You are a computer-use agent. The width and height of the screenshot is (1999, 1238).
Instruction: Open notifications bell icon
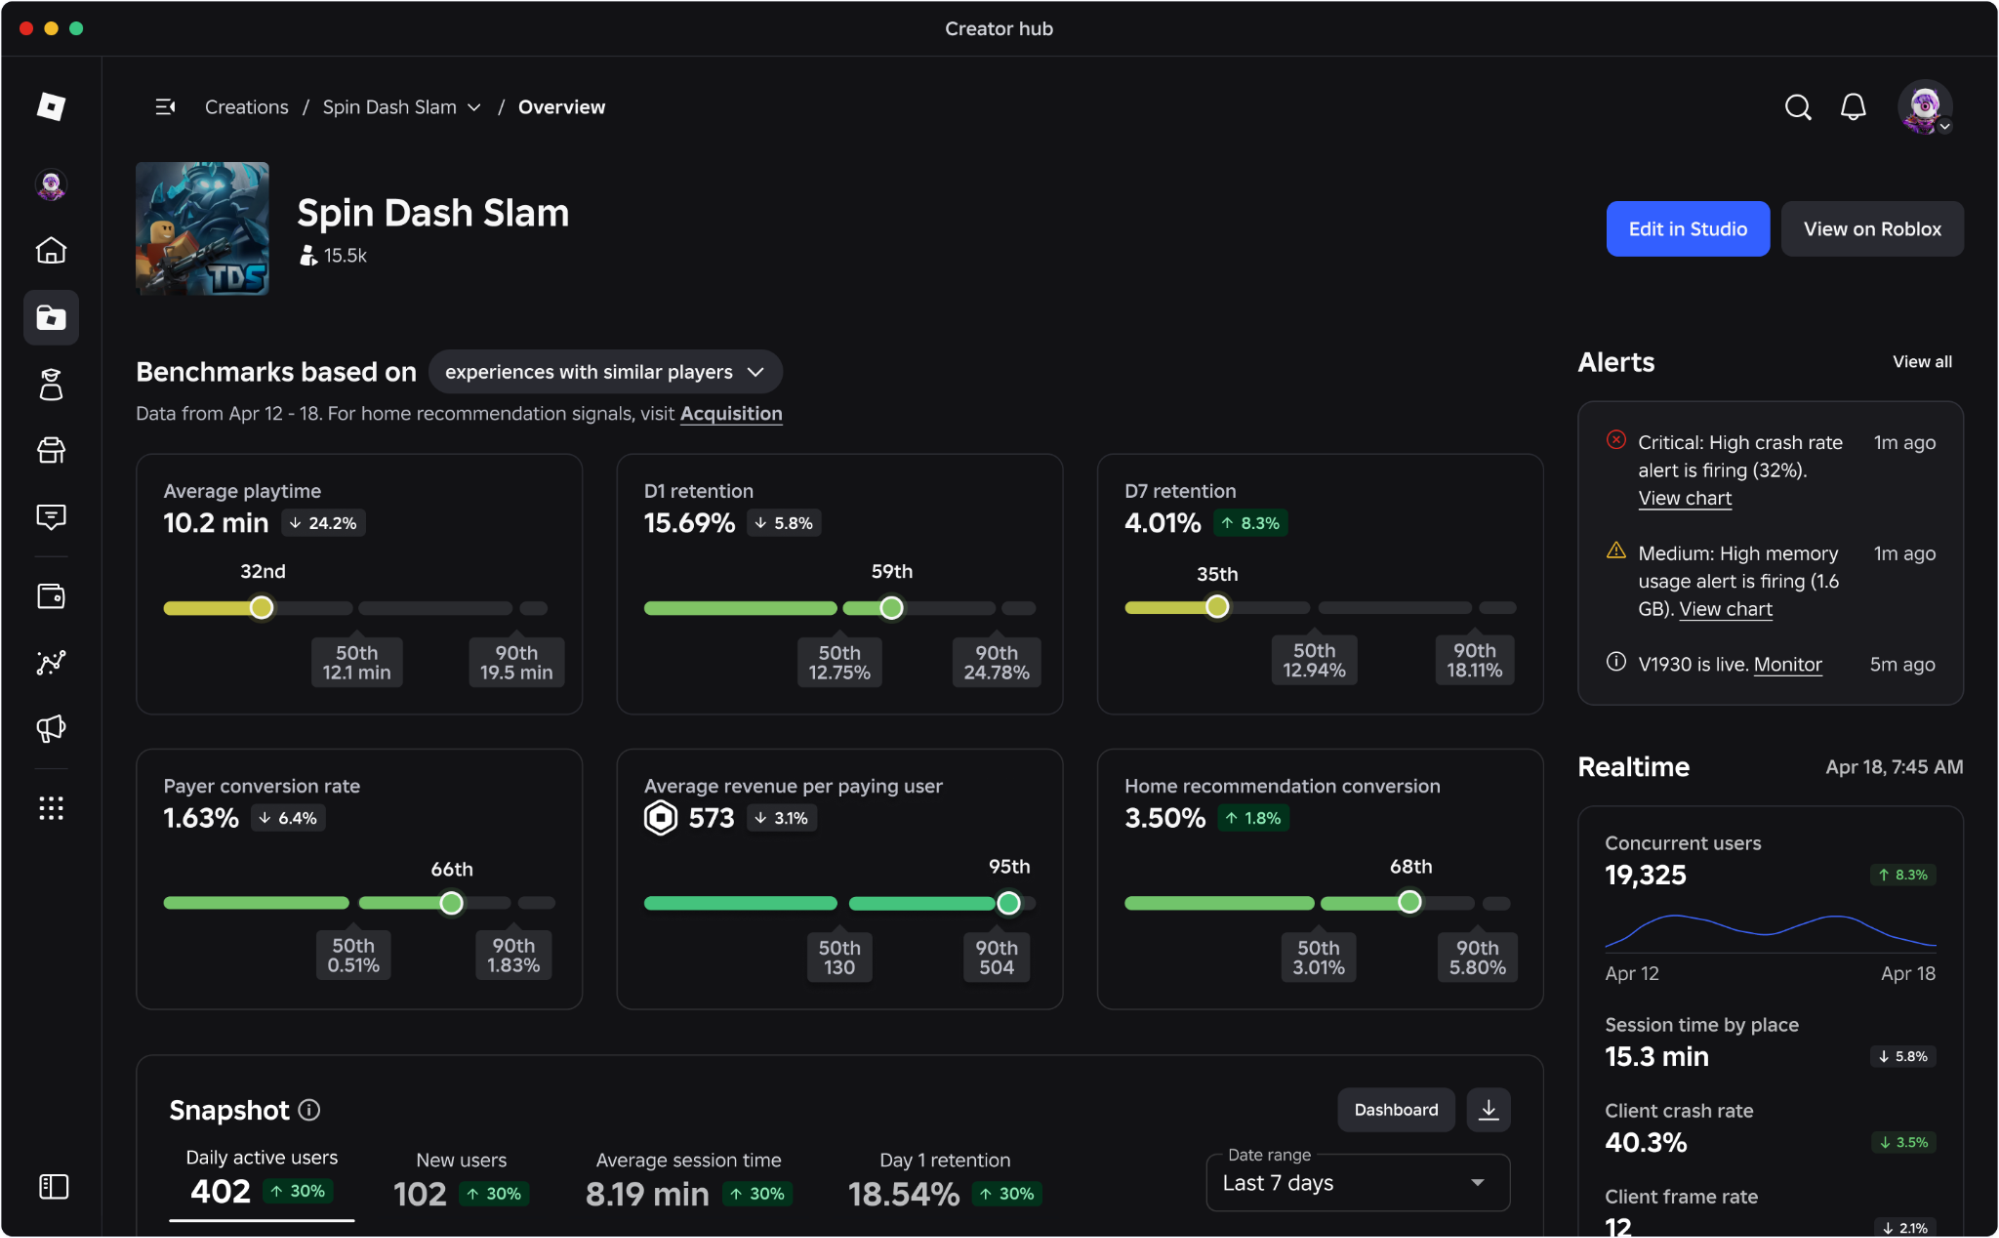[1852, 107]
